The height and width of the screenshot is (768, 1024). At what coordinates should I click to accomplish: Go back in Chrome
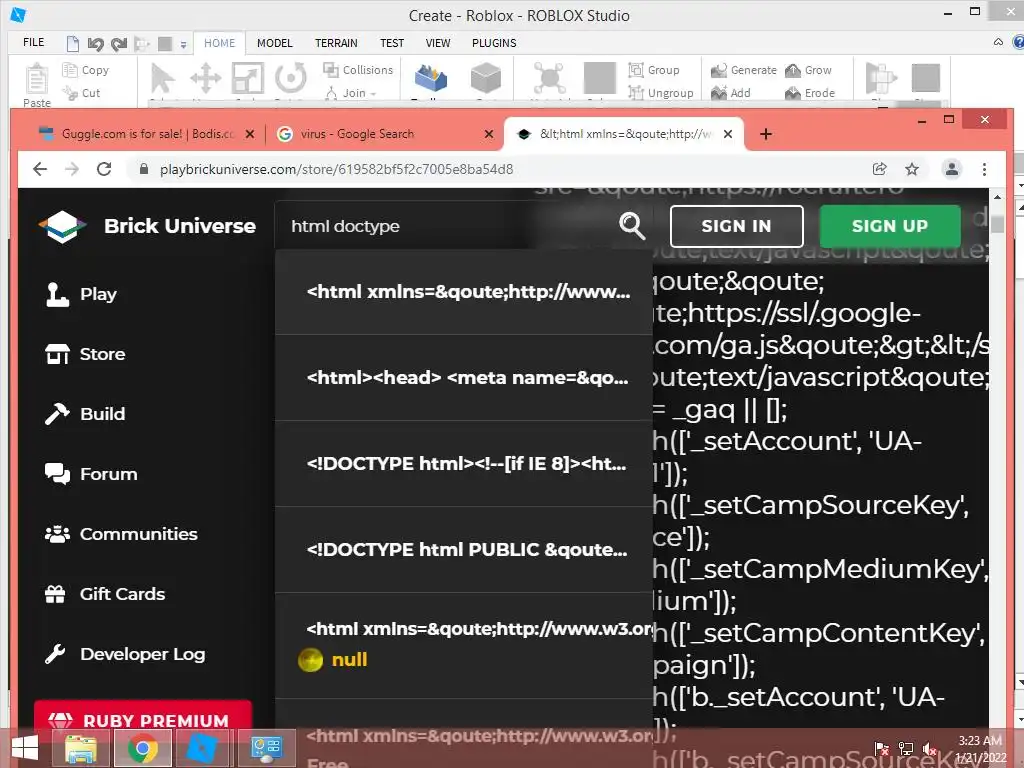[40, 169]
